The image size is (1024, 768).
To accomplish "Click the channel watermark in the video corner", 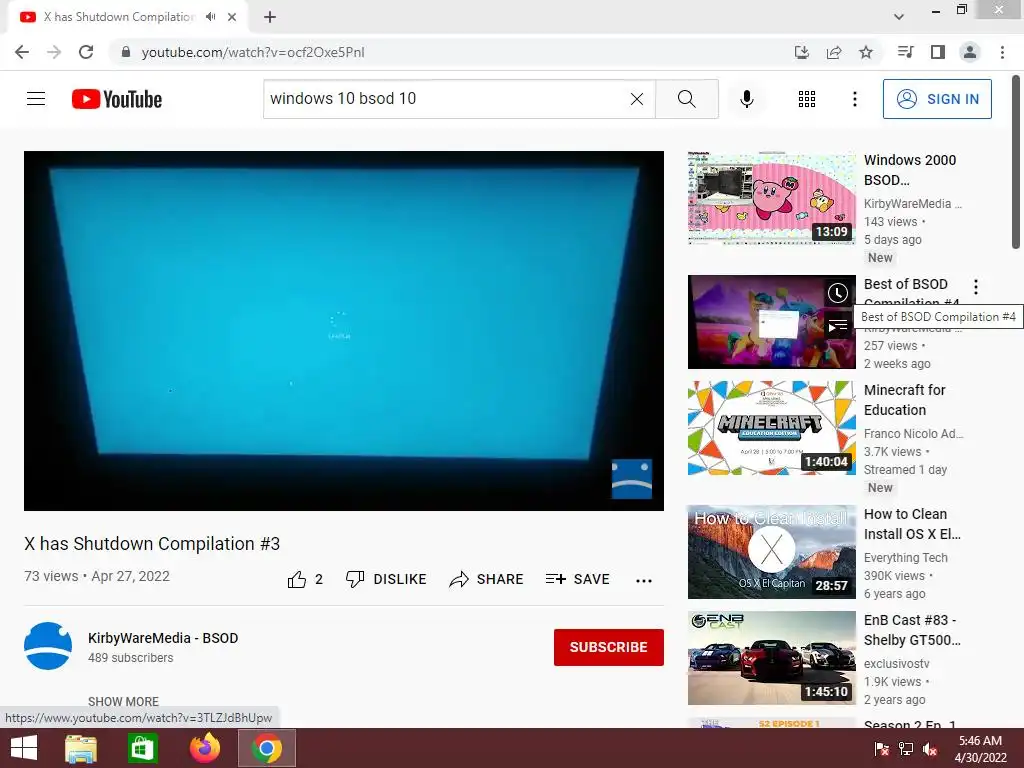I will click(x=632, y=479).
